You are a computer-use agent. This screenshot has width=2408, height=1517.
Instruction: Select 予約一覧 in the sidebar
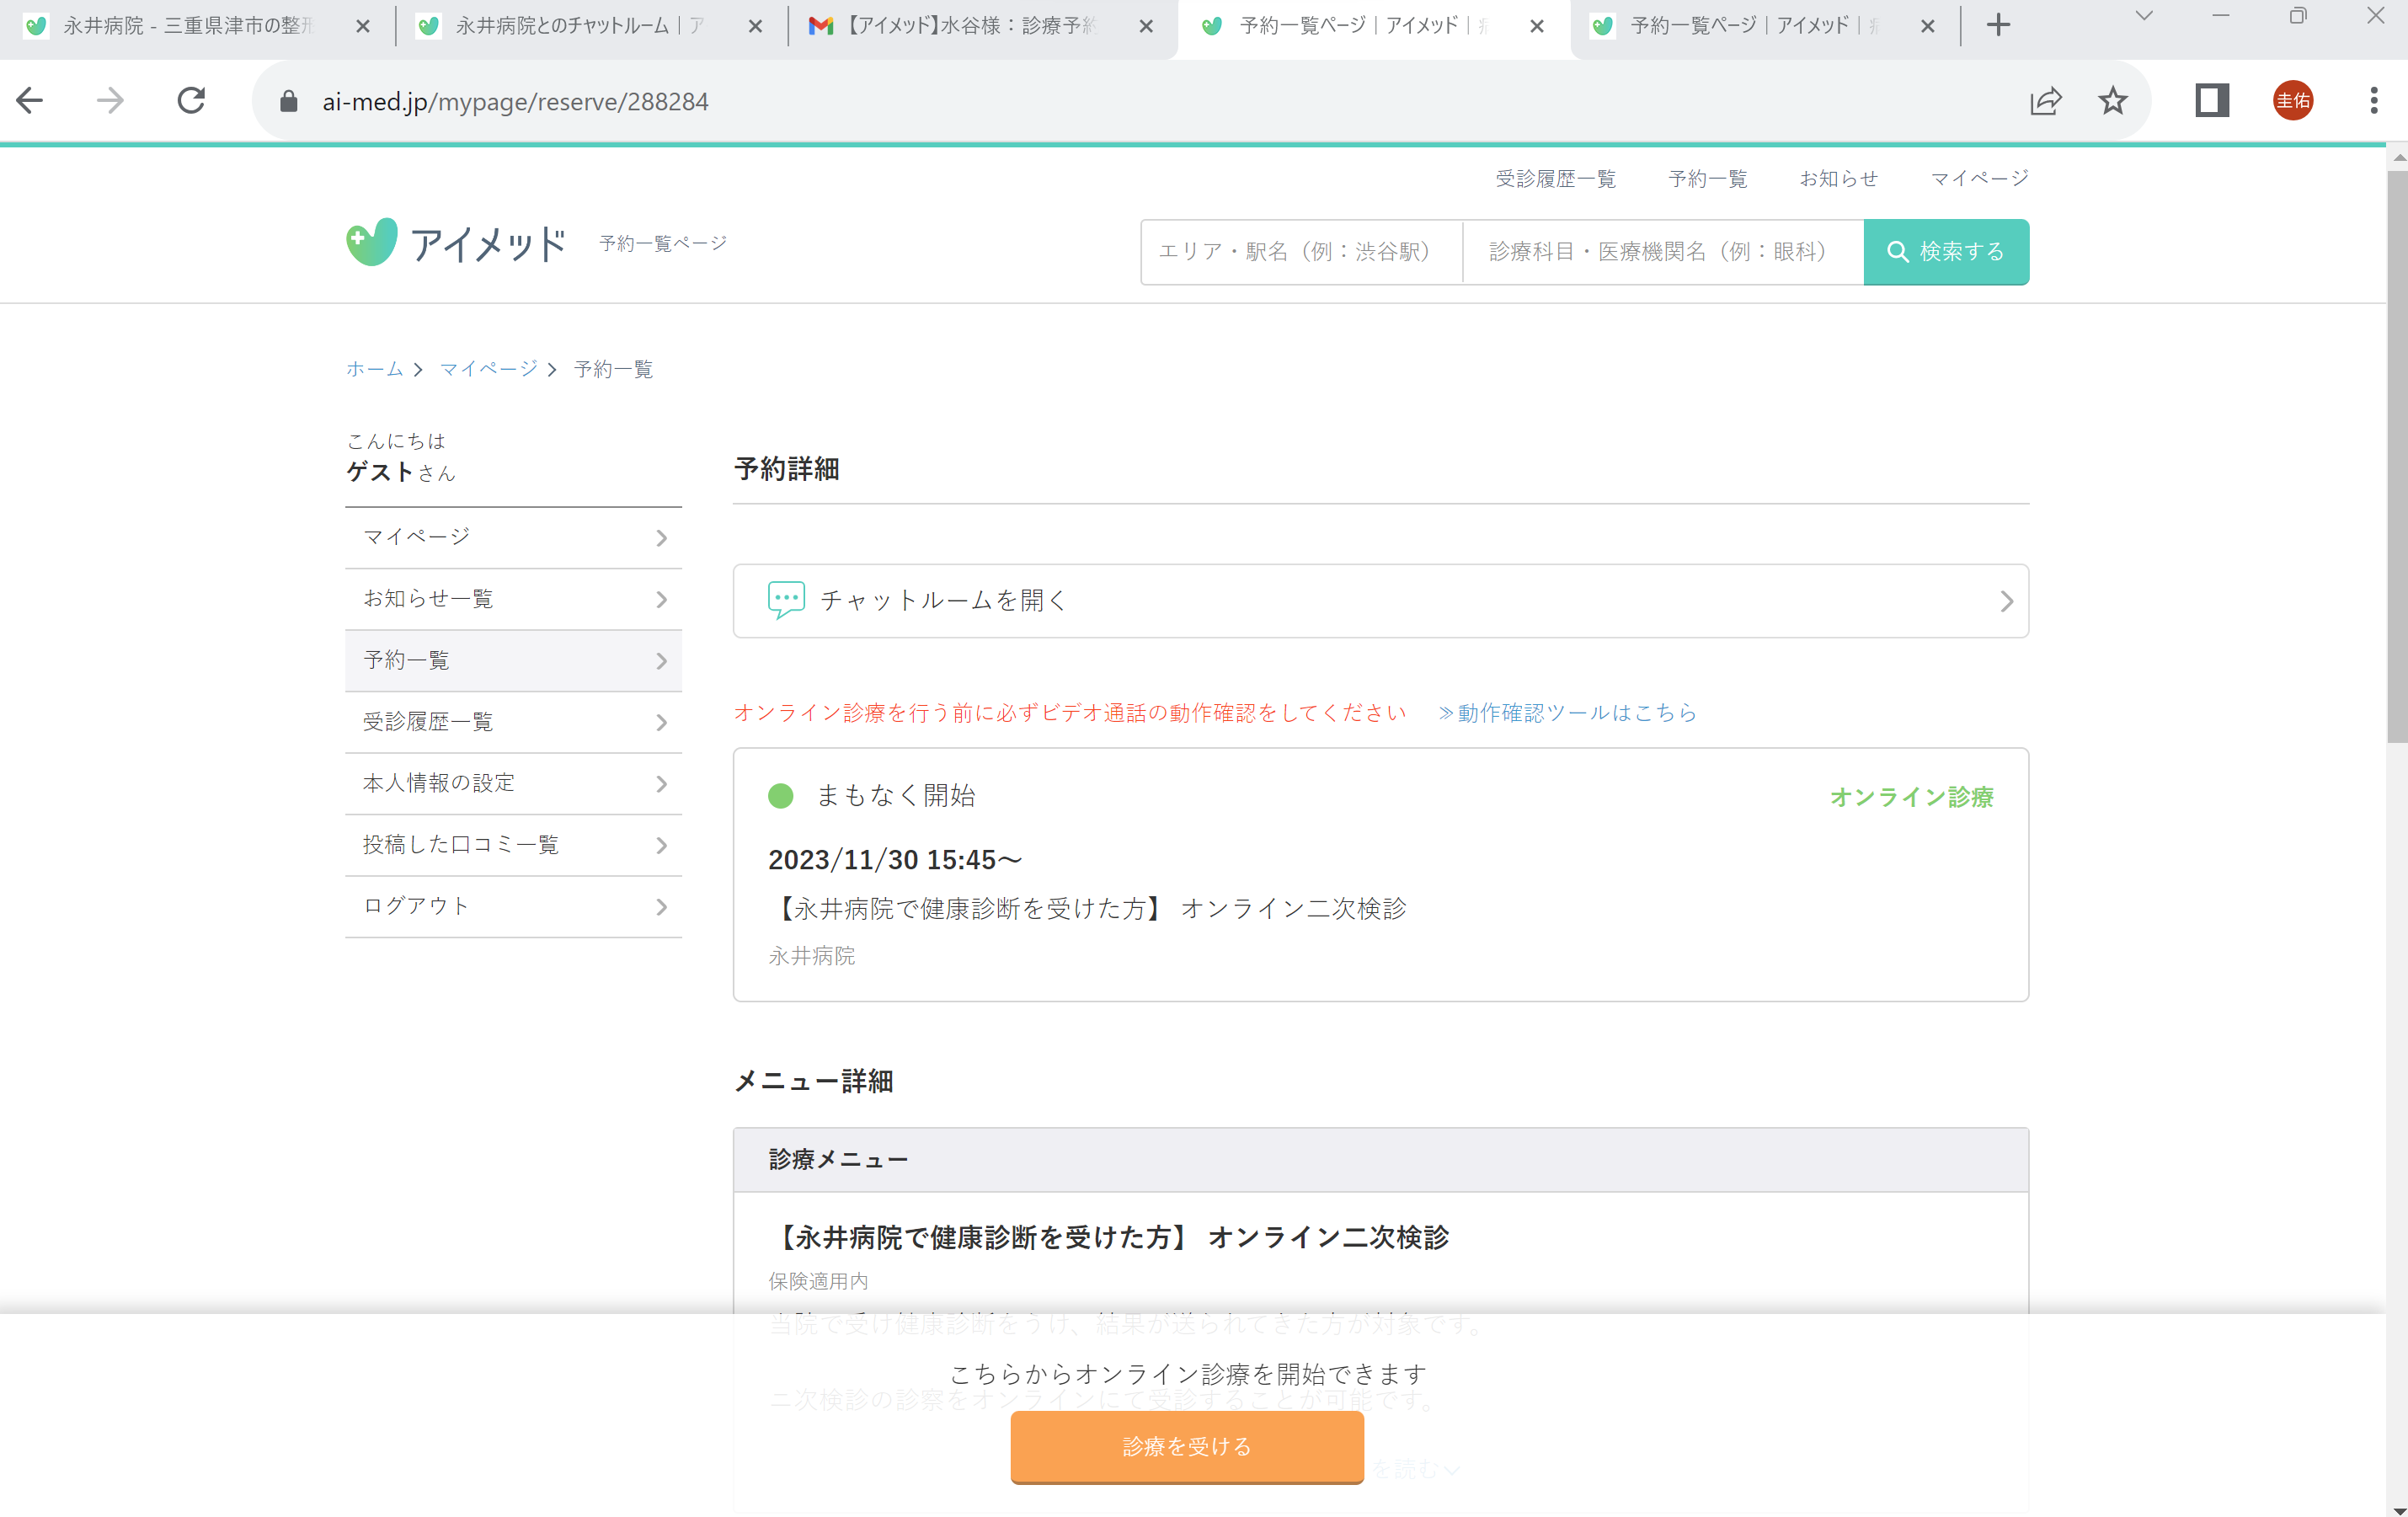click(x=513, y=661)
